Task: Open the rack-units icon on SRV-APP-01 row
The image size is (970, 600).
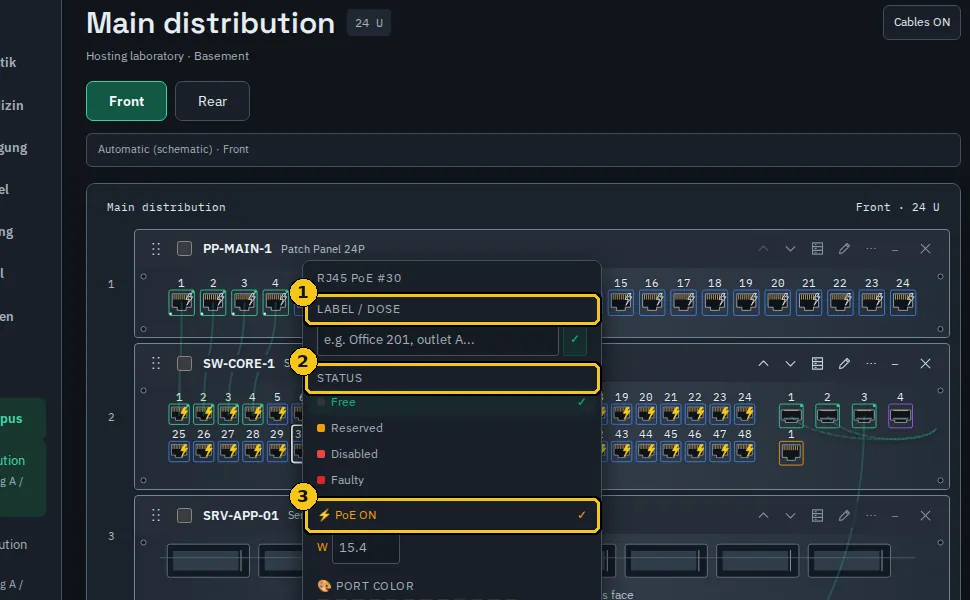Action: pos(817,516)
